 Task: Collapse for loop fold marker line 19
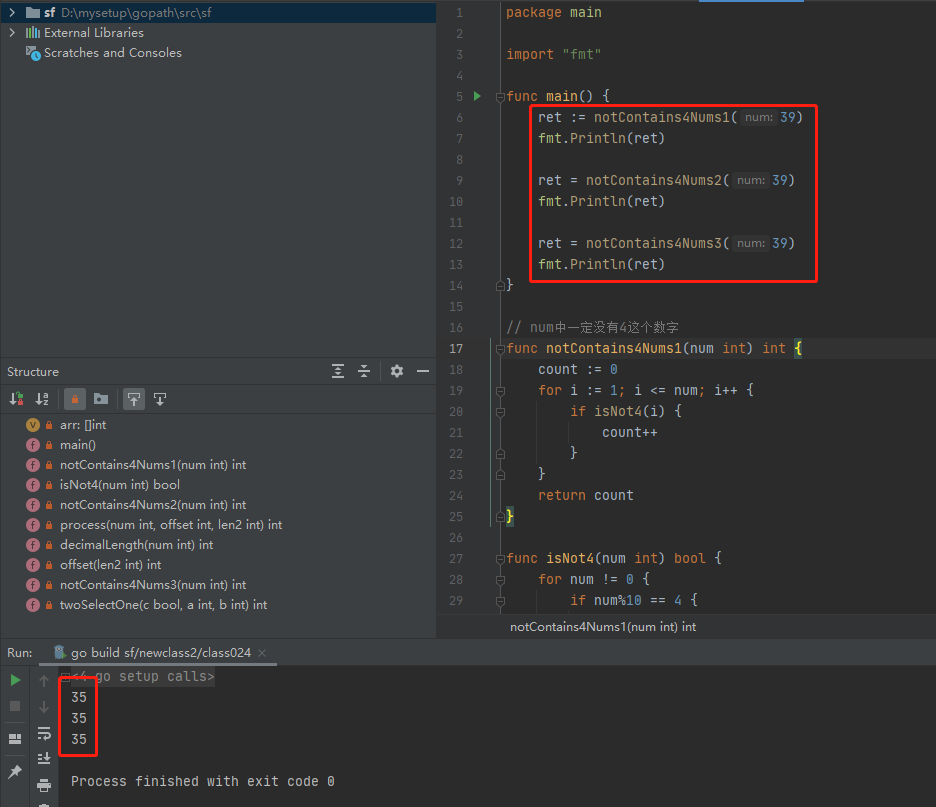[500, 391]
